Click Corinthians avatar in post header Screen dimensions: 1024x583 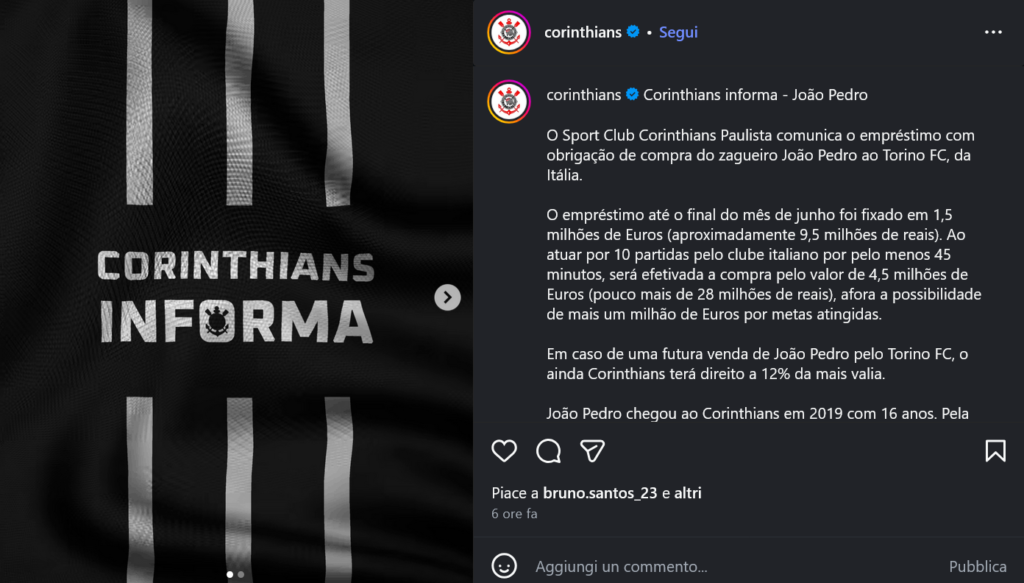[x=508, y=33]
